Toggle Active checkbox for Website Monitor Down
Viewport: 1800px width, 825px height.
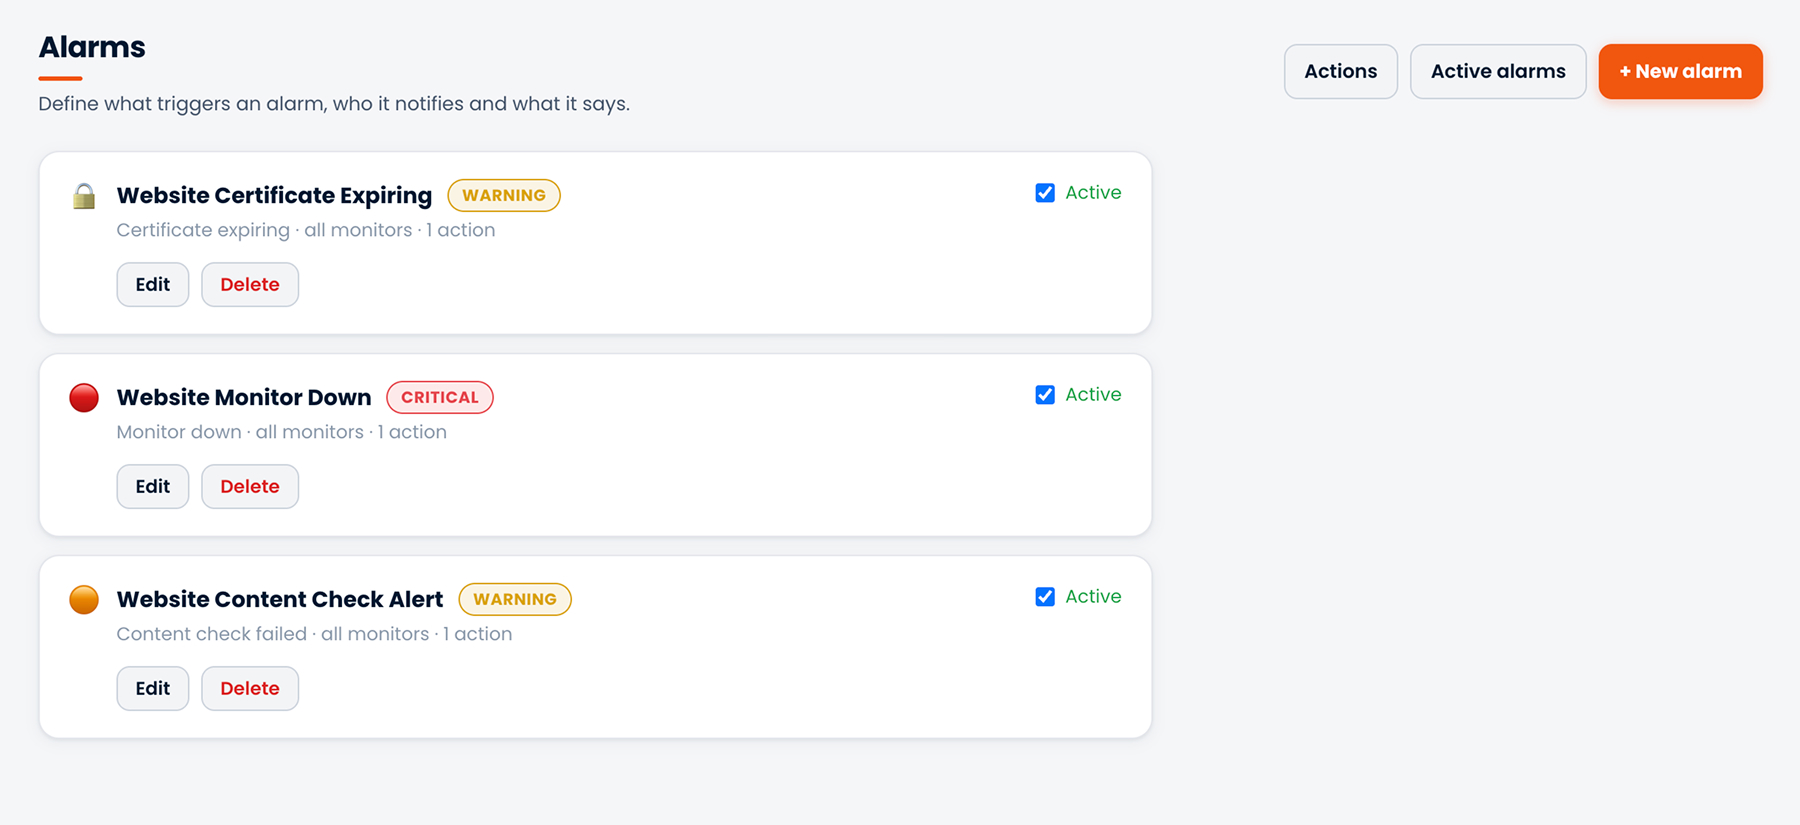(1045, 395)
